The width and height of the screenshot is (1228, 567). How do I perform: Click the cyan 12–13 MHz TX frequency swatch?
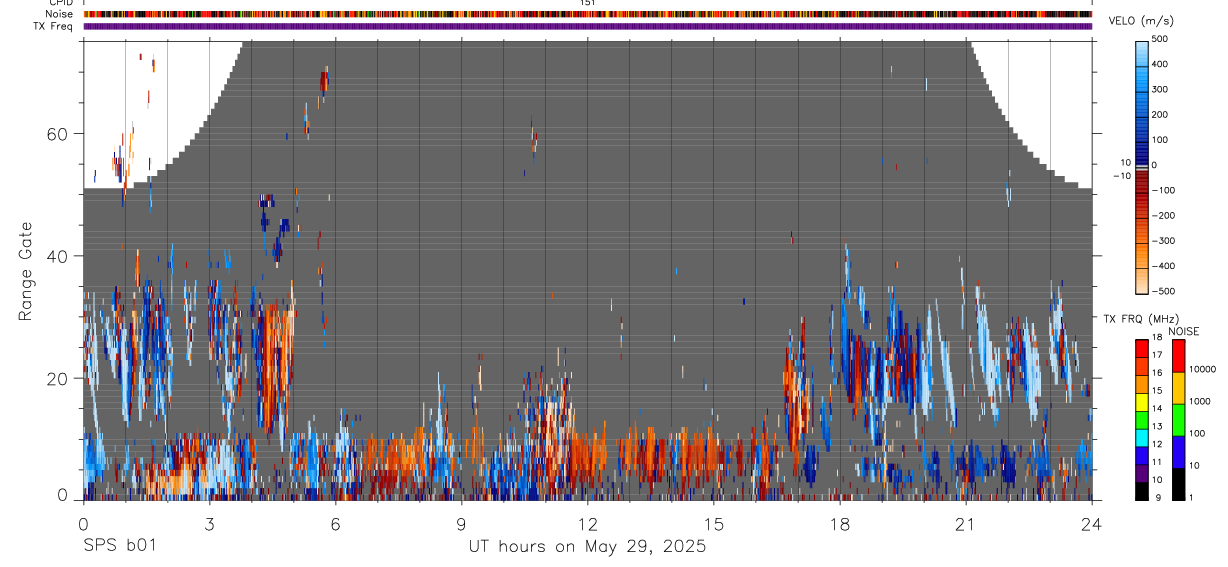(x=1142, y=437)
